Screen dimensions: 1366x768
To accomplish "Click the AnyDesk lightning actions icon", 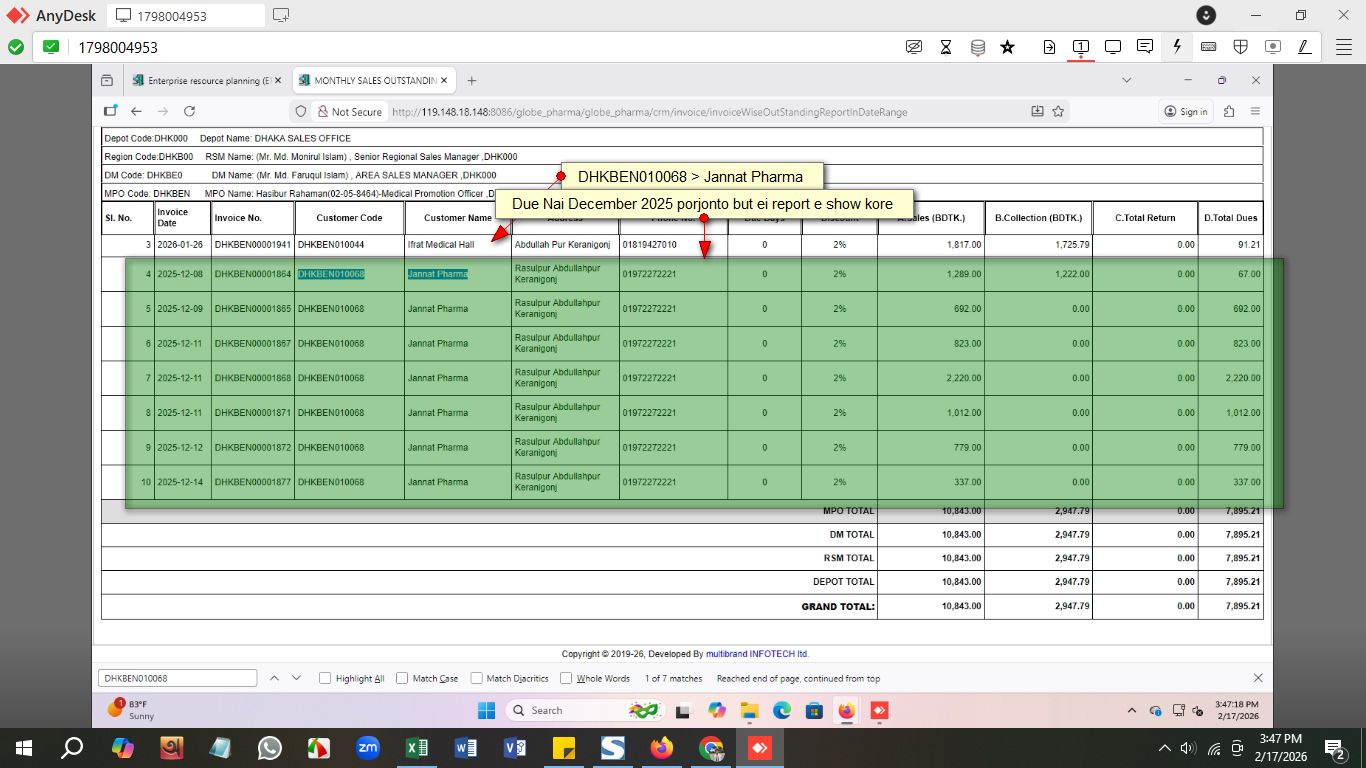I will coord(1177,47).
